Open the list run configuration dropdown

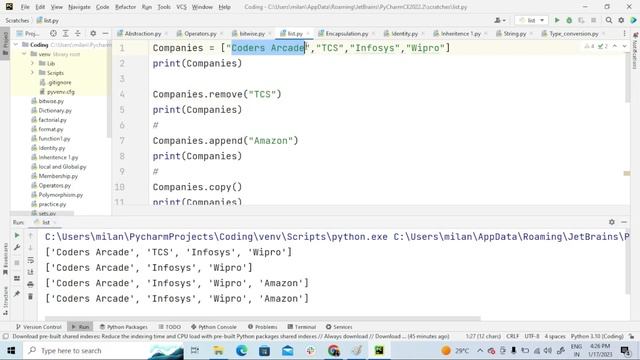click(531, 20)
